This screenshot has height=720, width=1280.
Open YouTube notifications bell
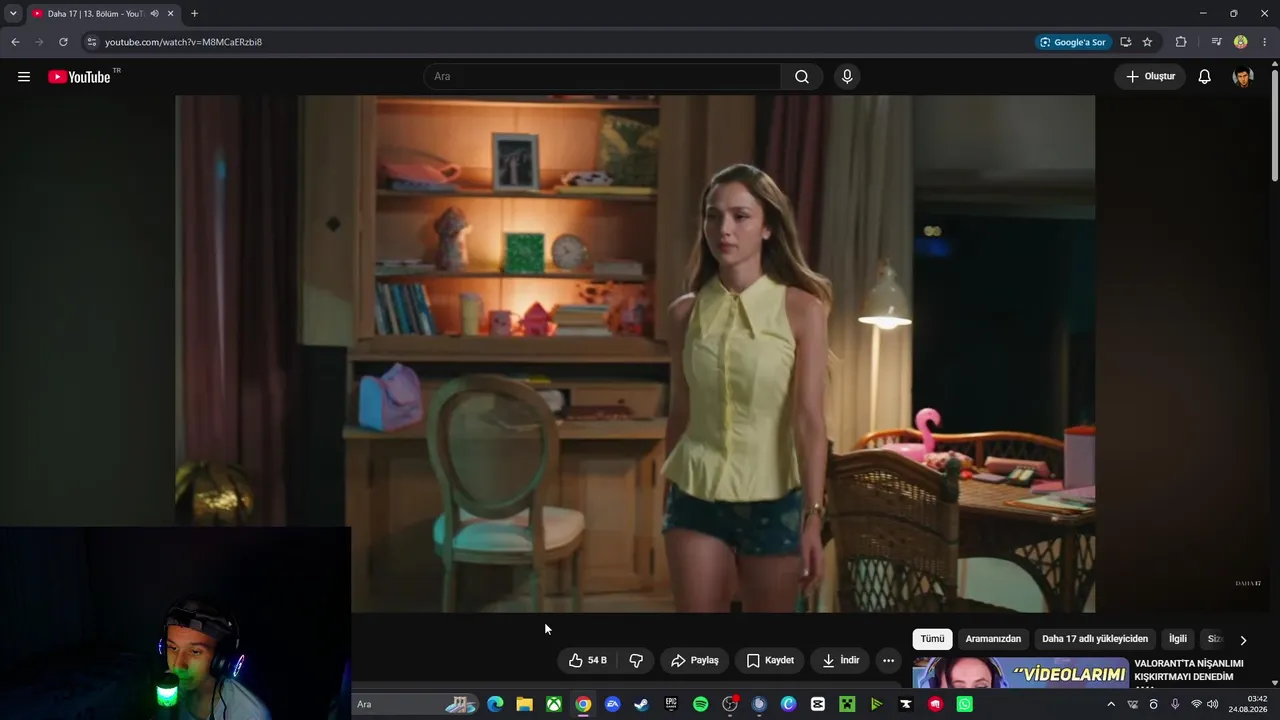1205,77
